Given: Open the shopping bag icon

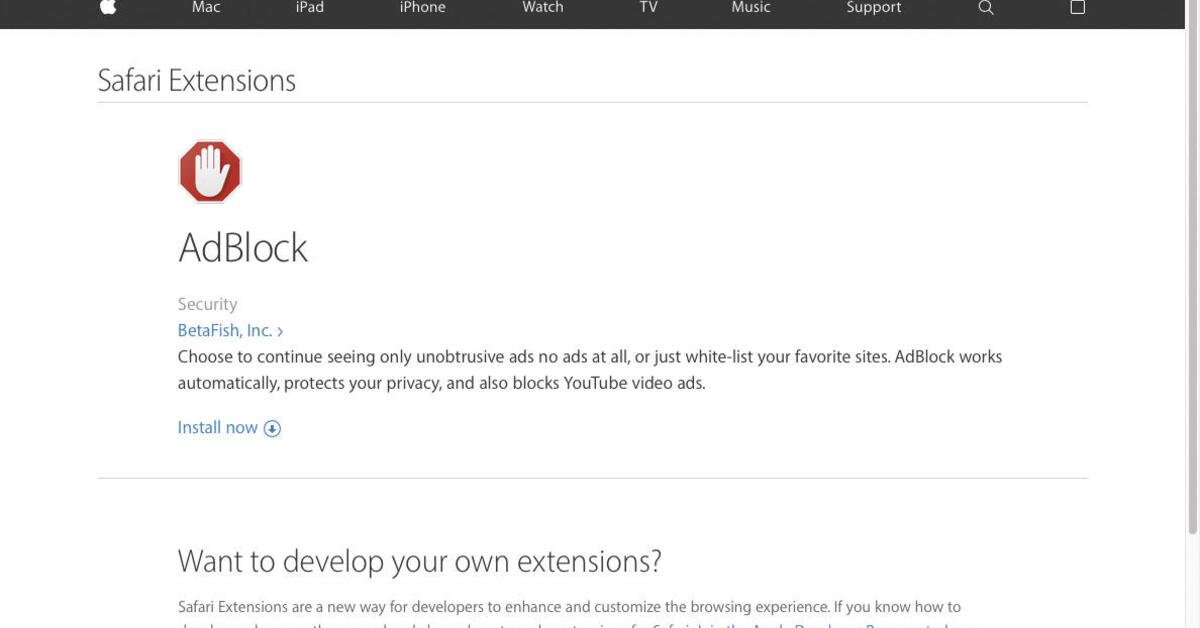Looking at the screenshot, I should (x=1077, y=6).
